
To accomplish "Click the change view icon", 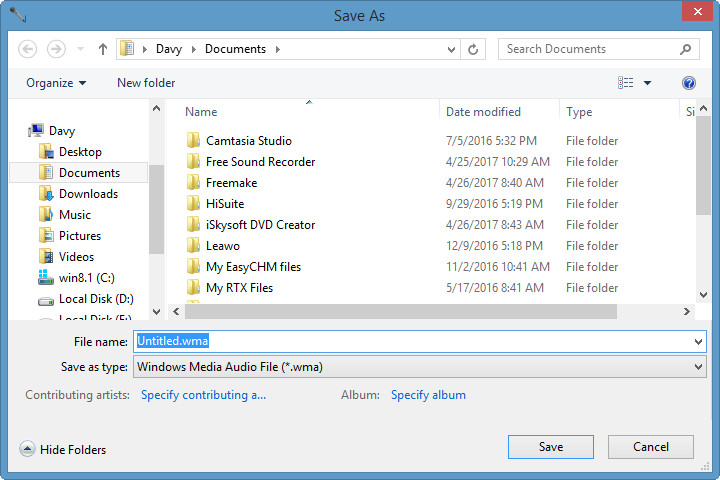I will pyautogui.click(x=626, y=83).
